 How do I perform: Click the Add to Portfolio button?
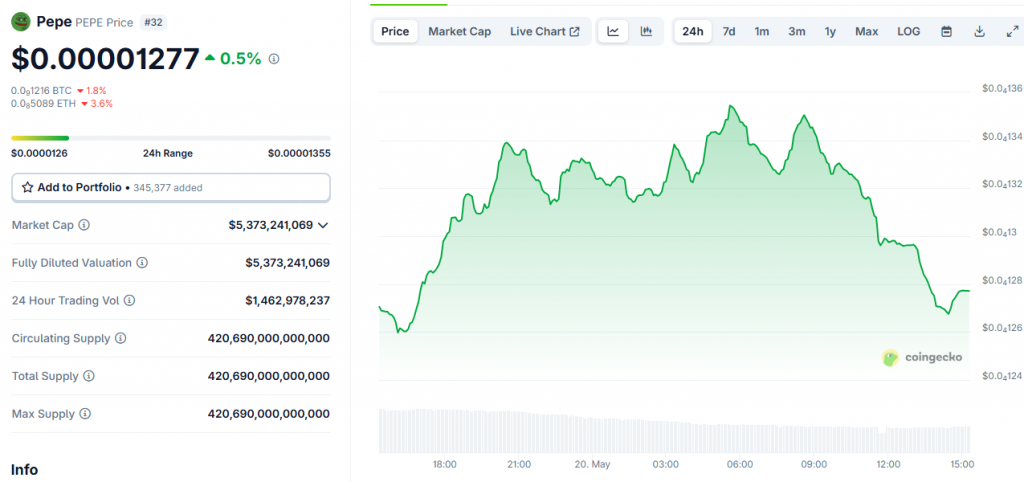click(171, 187)
